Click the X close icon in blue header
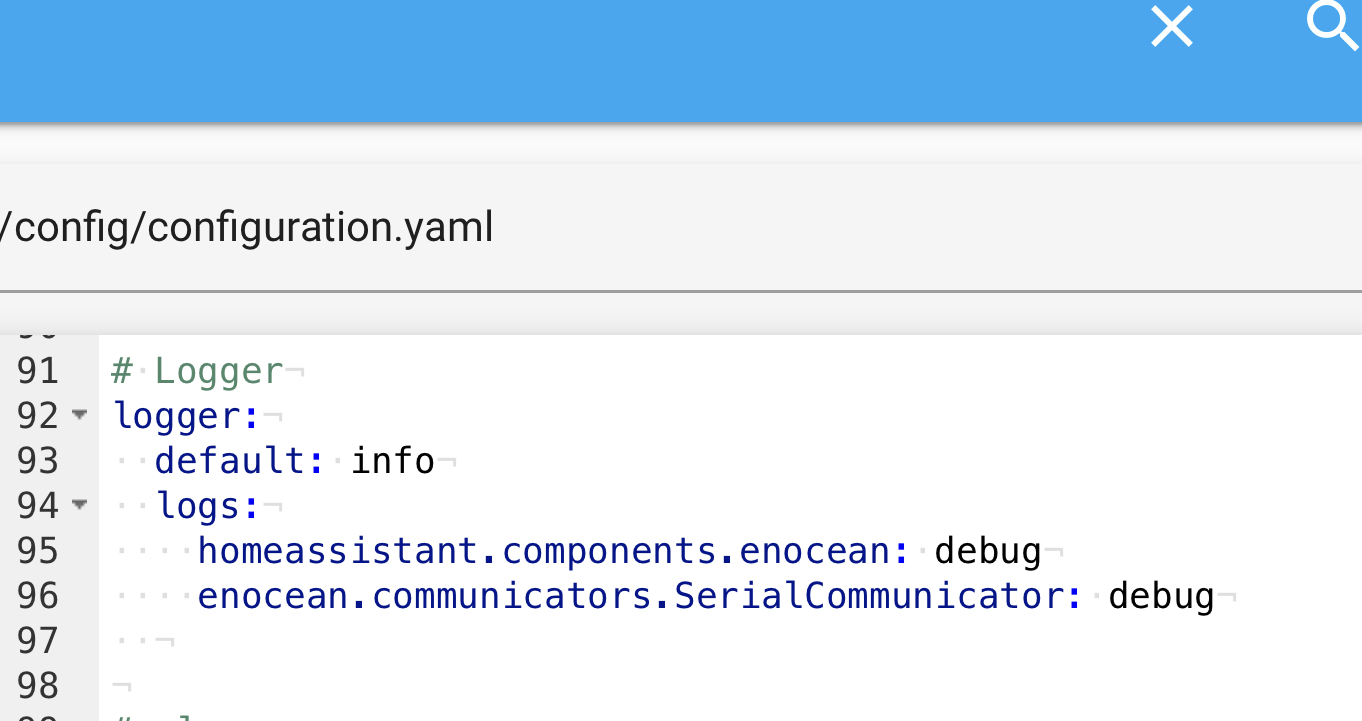1362x721 pixels. [x=1172, y=27]
